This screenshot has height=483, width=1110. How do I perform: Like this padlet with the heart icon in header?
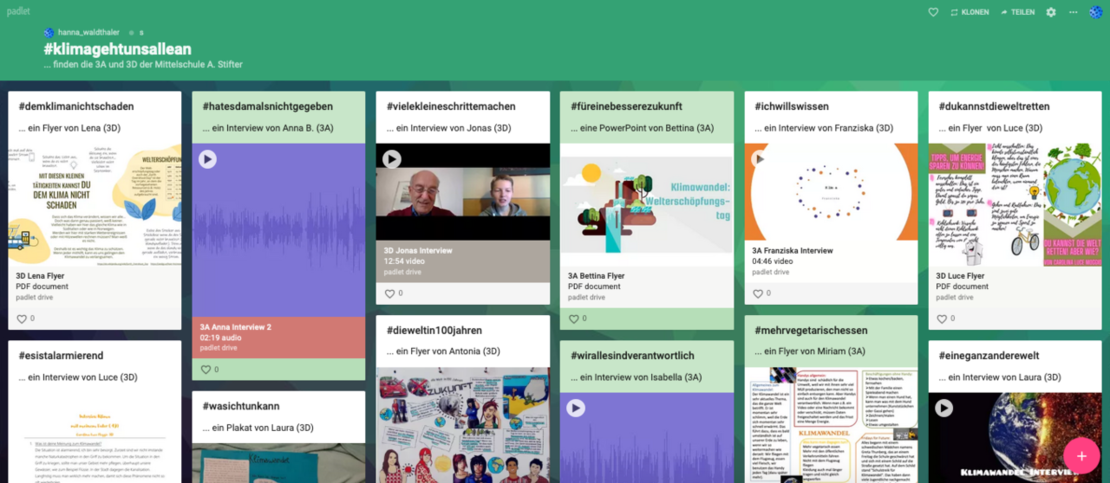(933, 12)
